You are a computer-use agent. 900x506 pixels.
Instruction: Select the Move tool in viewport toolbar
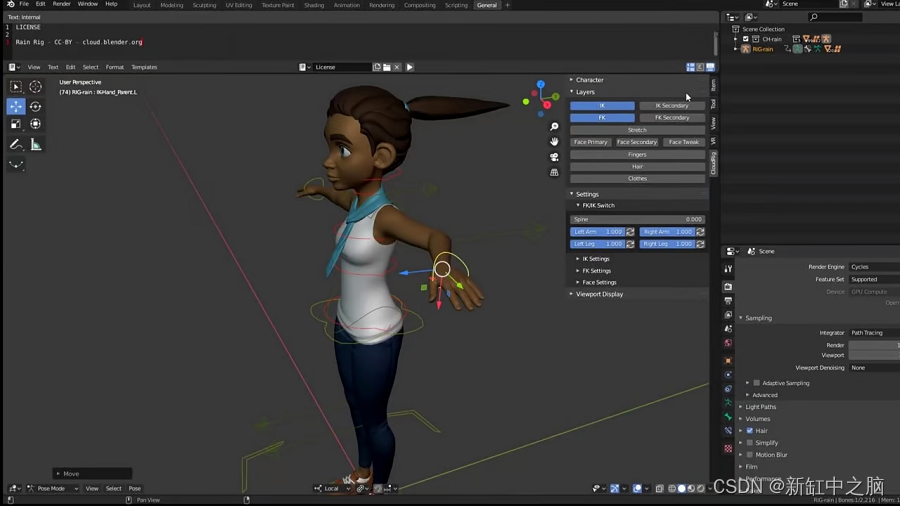[x=15, y=106]
